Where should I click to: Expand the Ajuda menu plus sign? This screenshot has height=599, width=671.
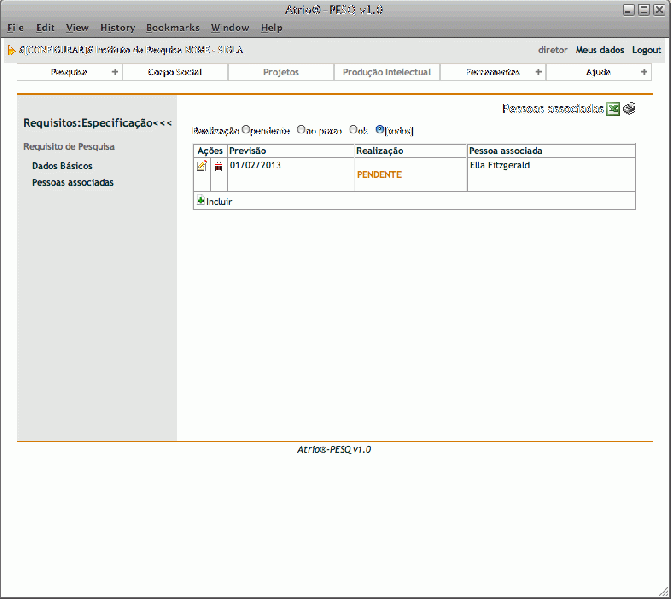643,72
